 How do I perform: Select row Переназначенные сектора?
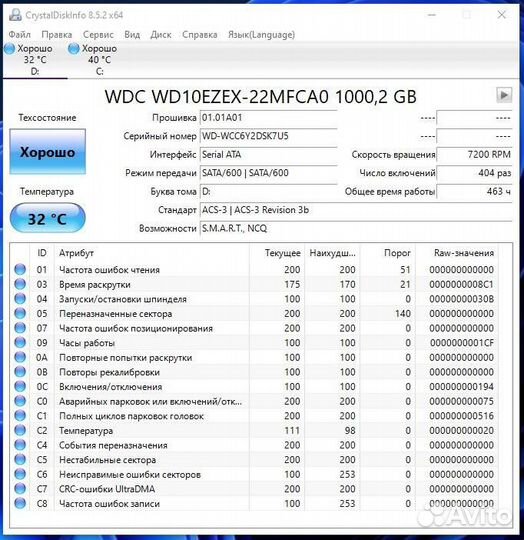(254, 313)
